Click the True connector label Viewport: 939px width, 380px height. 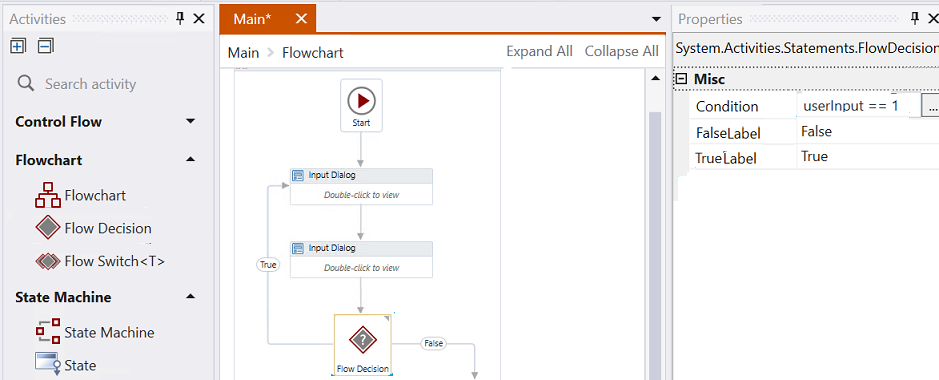tap(268, 265)
